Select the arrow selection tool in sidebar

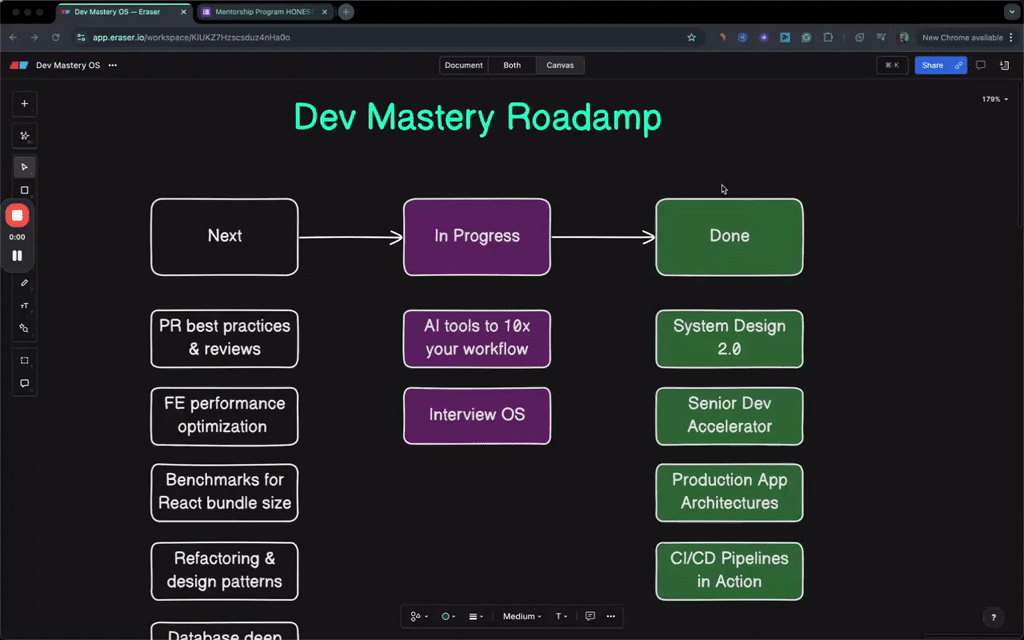24,166
